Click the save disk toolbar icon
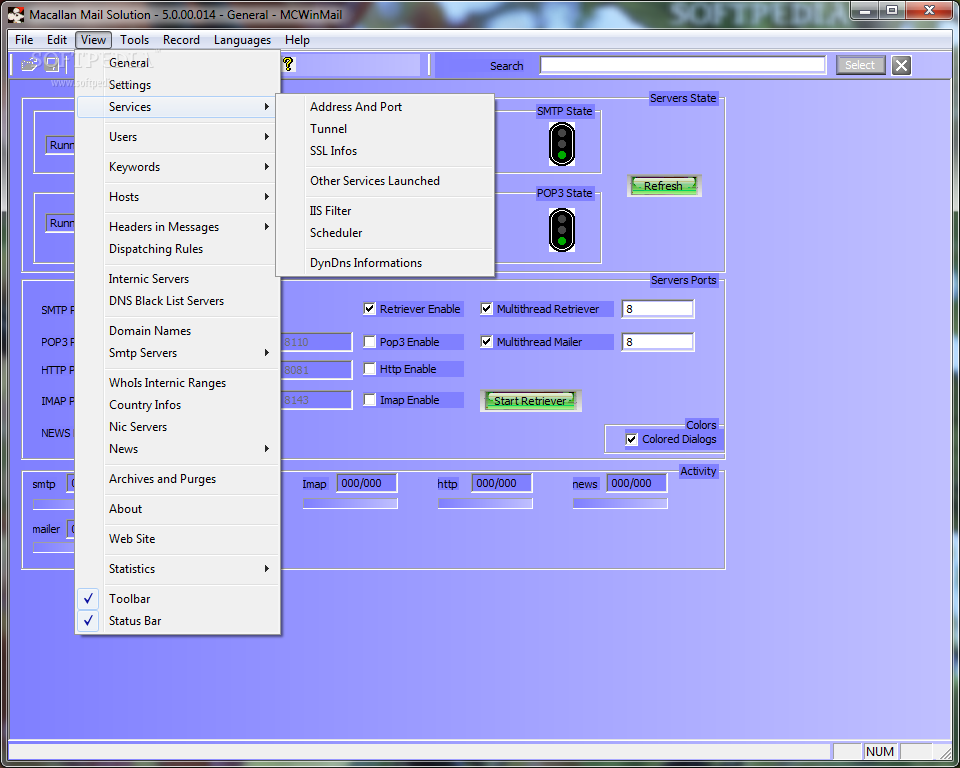Viewport: 960px width, 768px height. pos(52,64)
